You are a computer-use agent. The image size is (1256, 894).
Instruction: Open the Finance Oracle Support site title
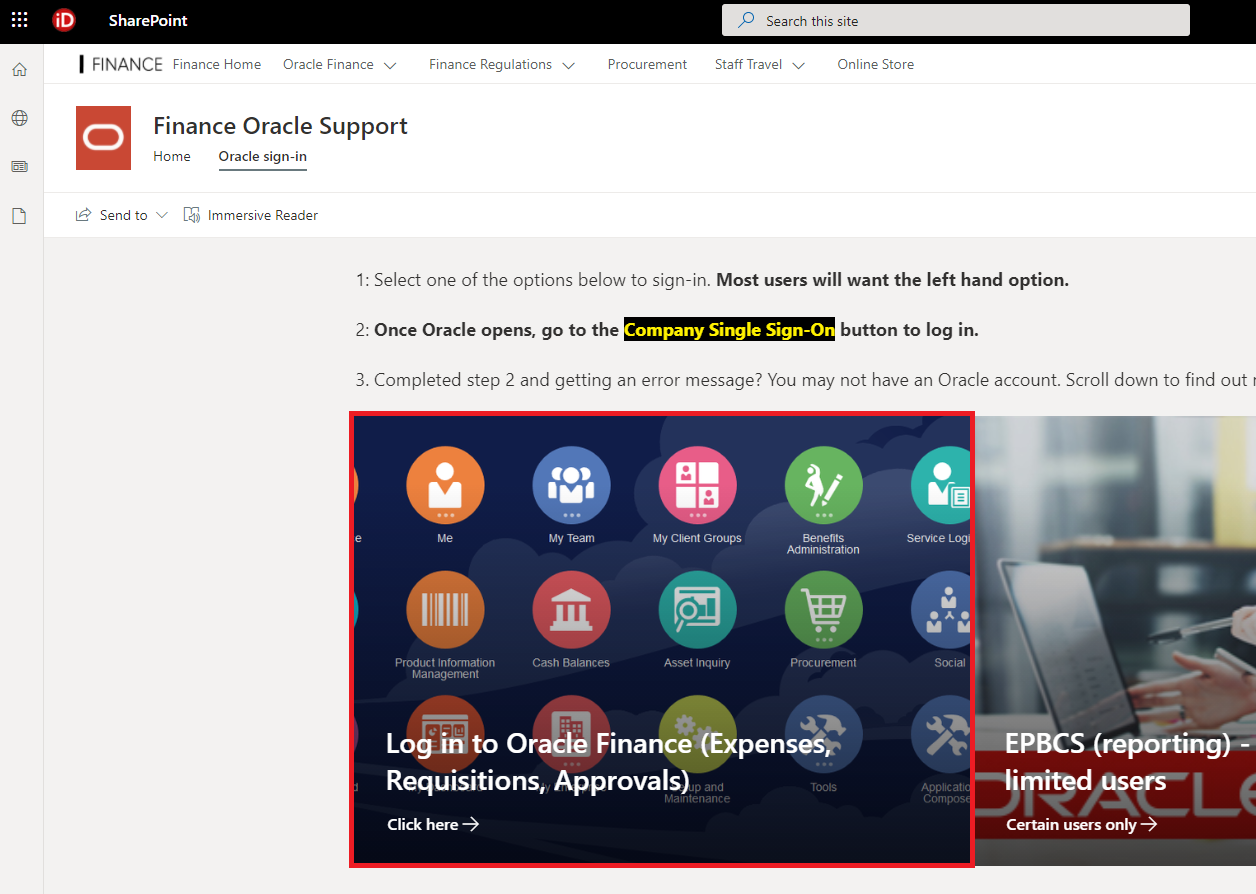[280, 126]
